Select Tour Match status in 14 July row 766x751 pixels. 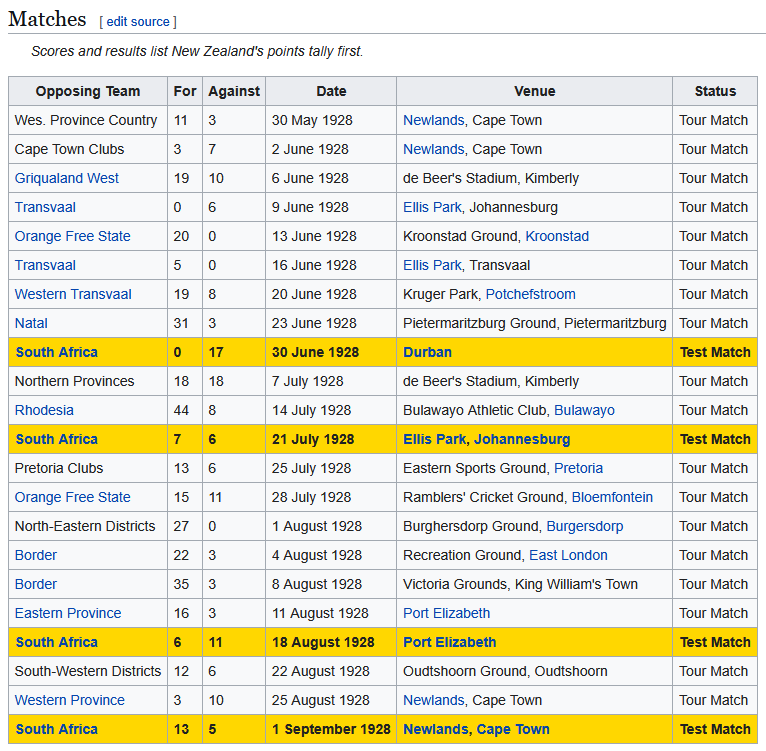[715, 410]
